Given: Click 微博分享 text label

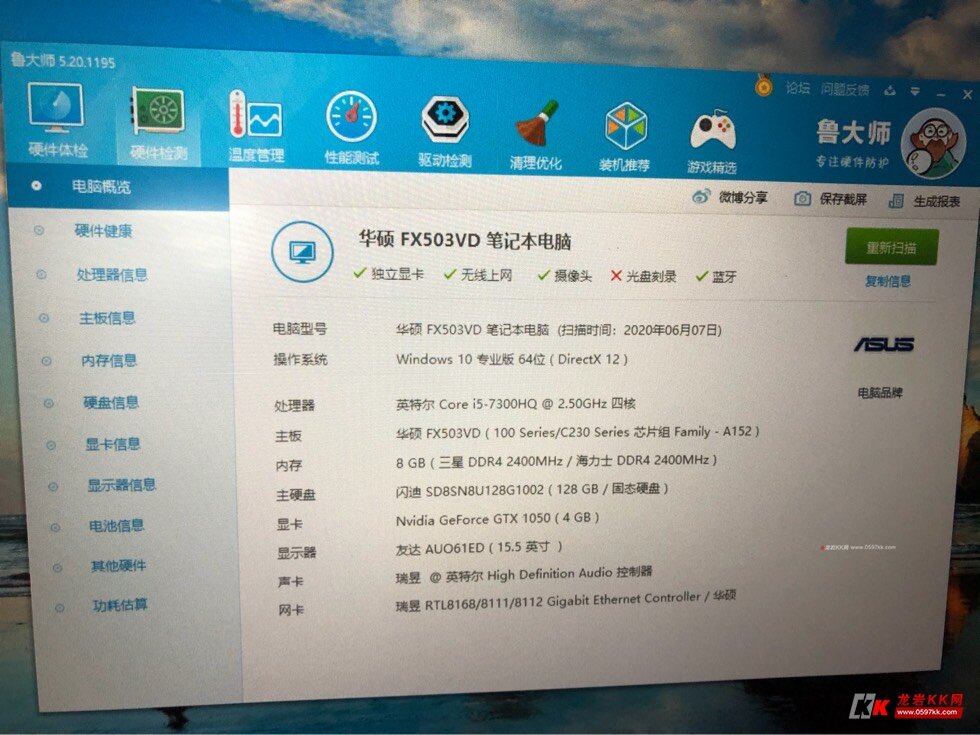Looking at the screenshot, I should [742, 198].
